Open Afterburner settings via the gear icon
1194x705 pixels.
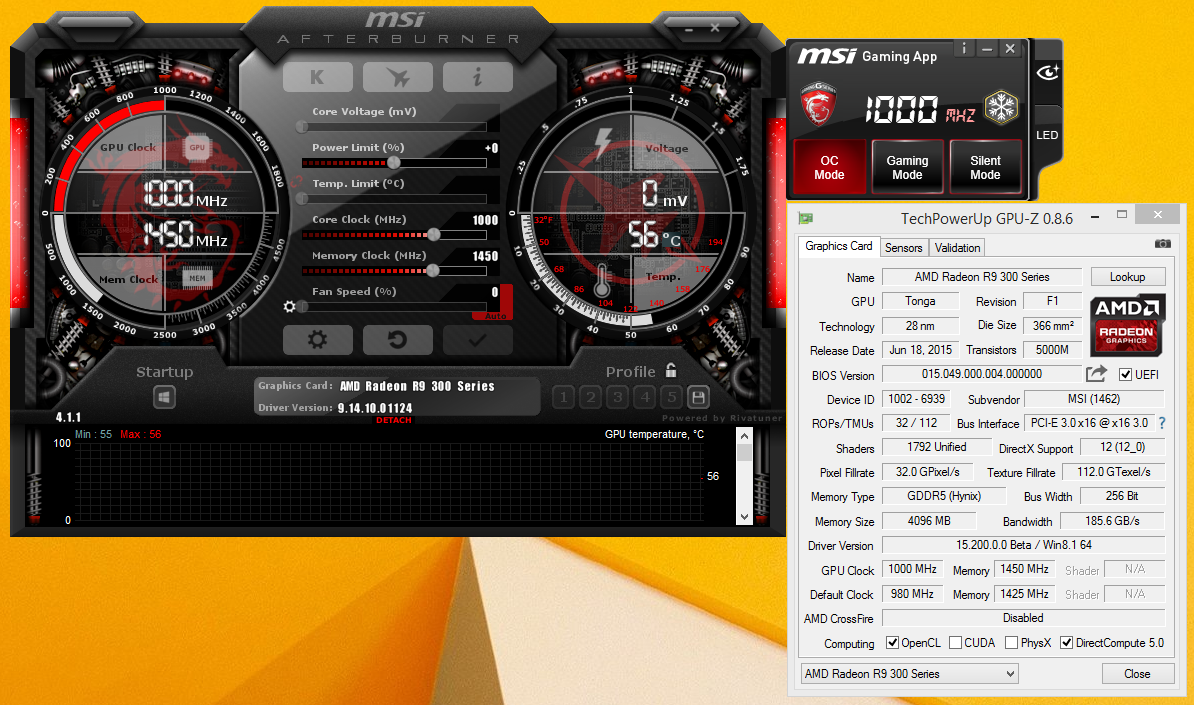(x=318, y=340)
